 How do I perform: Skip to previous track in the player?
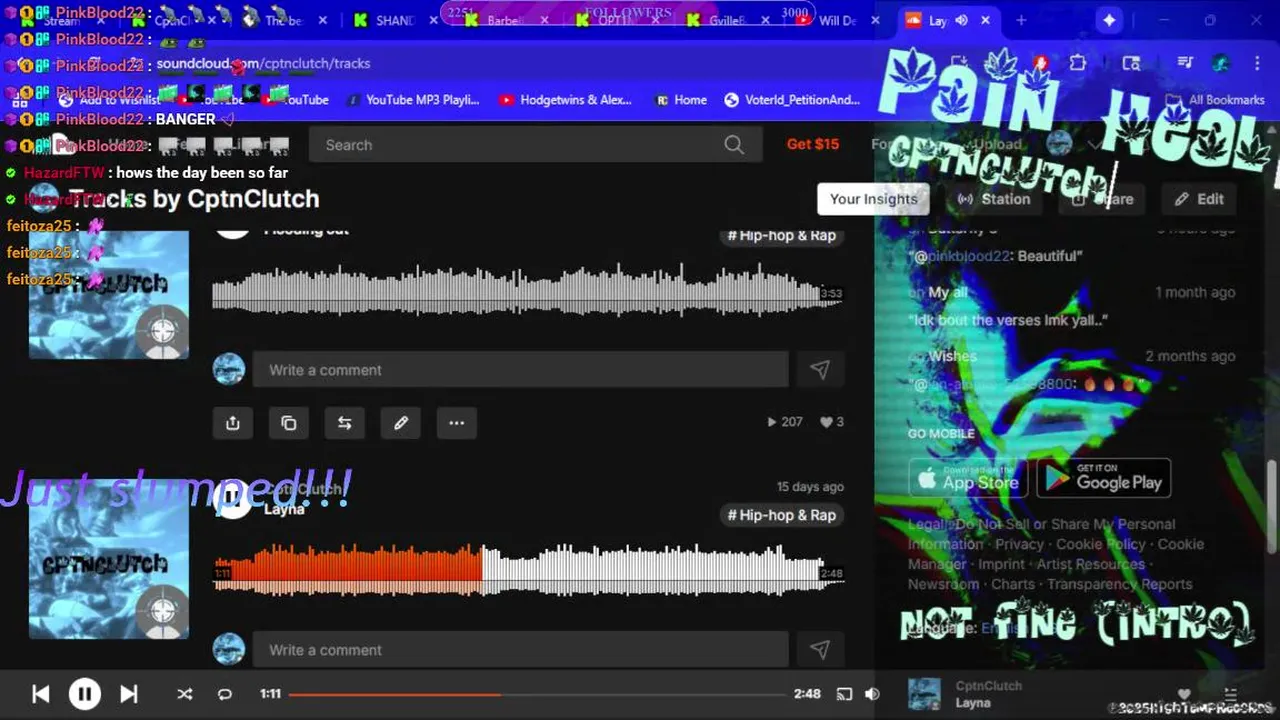pos(41,694)
